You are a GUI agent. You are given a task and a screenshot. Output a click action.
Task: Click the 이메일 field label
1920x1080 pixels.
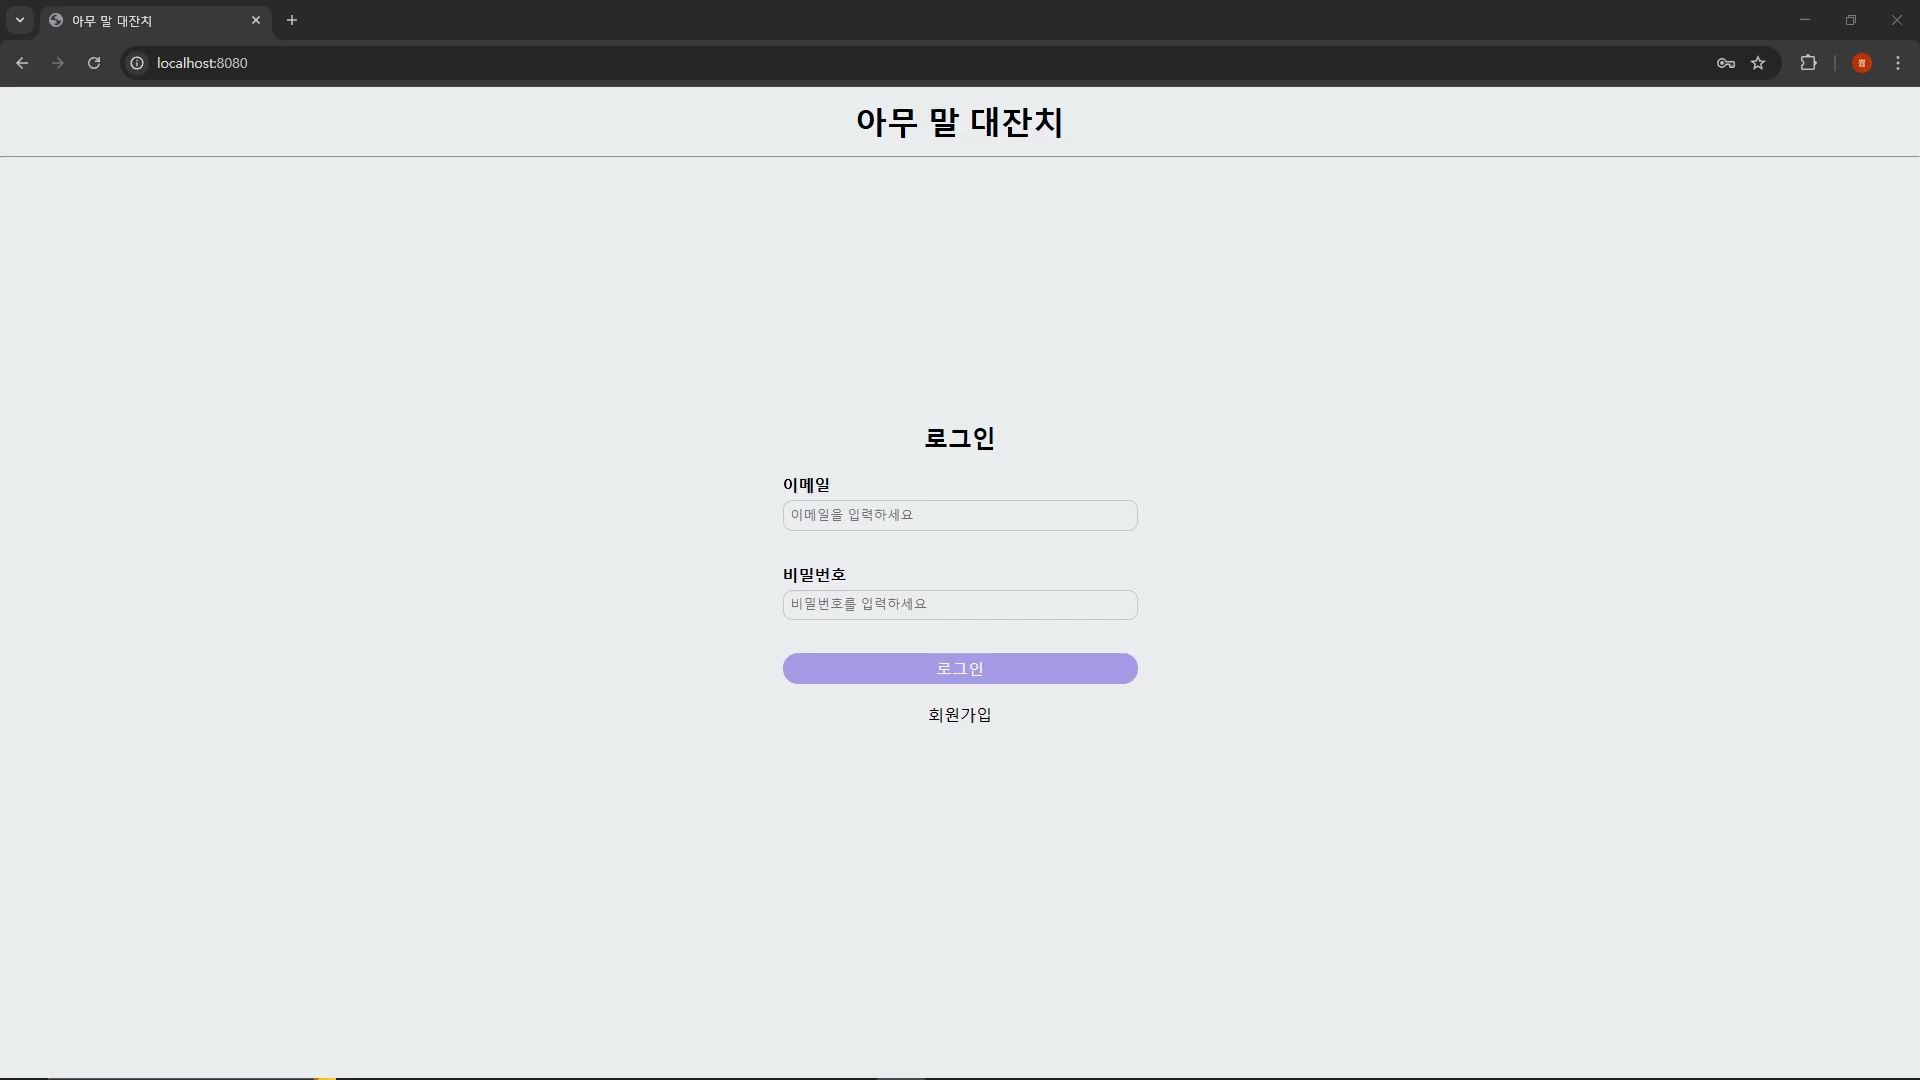coord(806,485)
